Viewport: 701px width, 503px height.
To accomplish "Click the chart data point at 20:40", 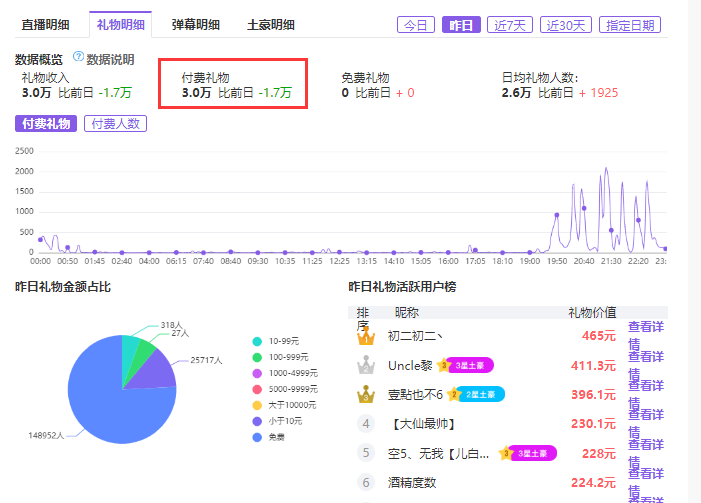I will click(x=584, y=208).
